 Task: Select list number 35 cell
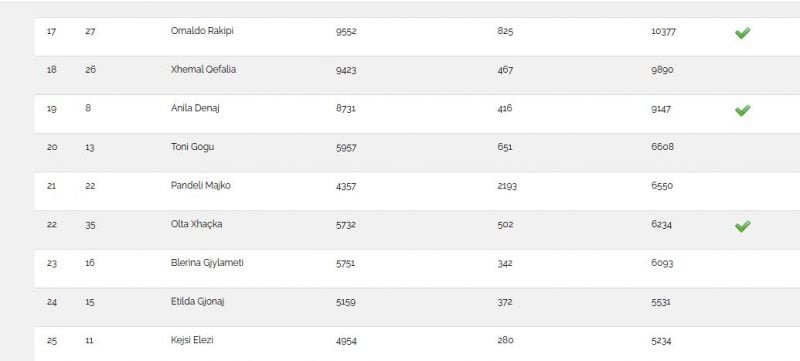pyautogui.click(x=90, y=225)
